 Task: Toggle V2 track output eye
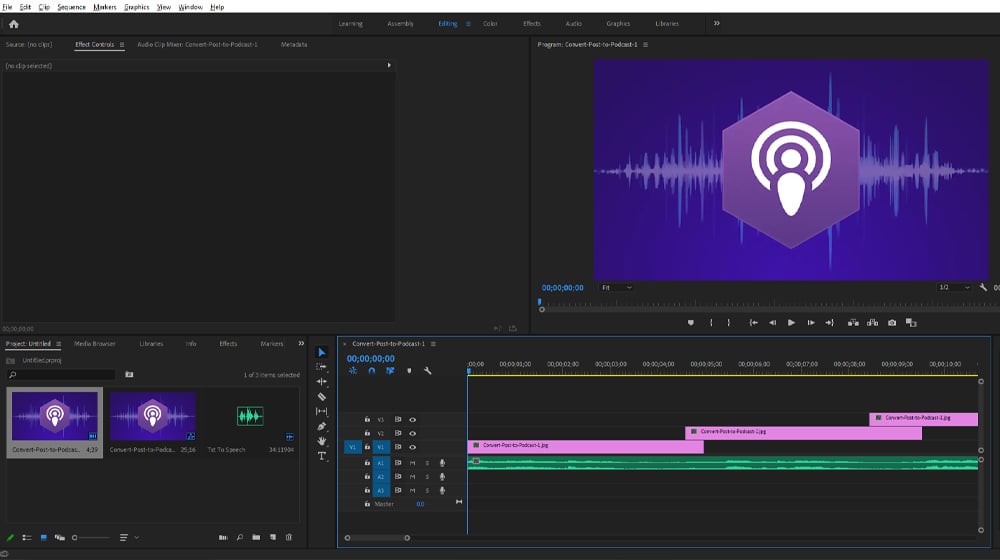(413, 434)
